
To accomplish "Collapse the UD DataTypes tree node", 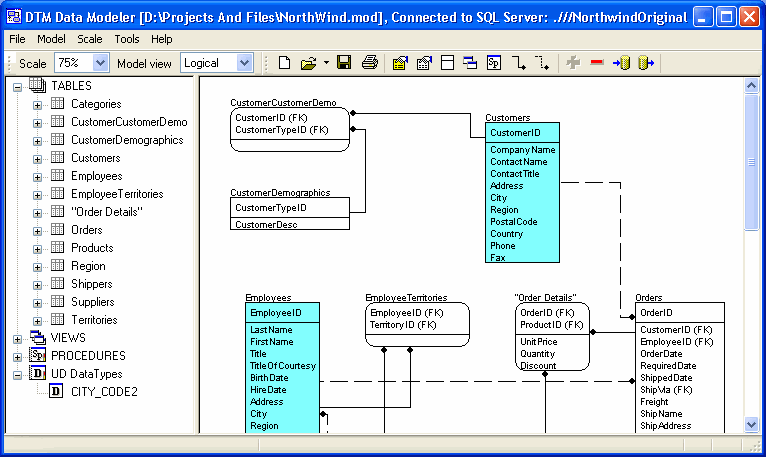I will pyautogui.click(x=18, y=375).
